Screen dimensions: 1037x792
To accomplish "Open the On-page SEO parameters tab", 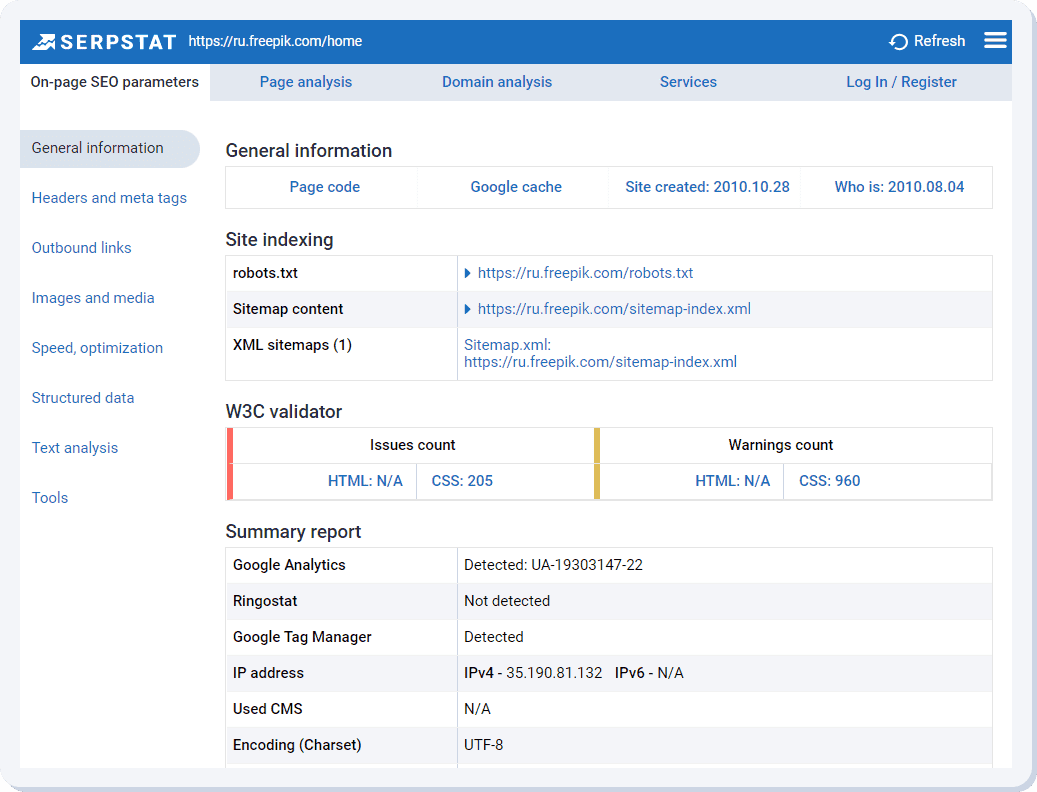I will [114, 82].
